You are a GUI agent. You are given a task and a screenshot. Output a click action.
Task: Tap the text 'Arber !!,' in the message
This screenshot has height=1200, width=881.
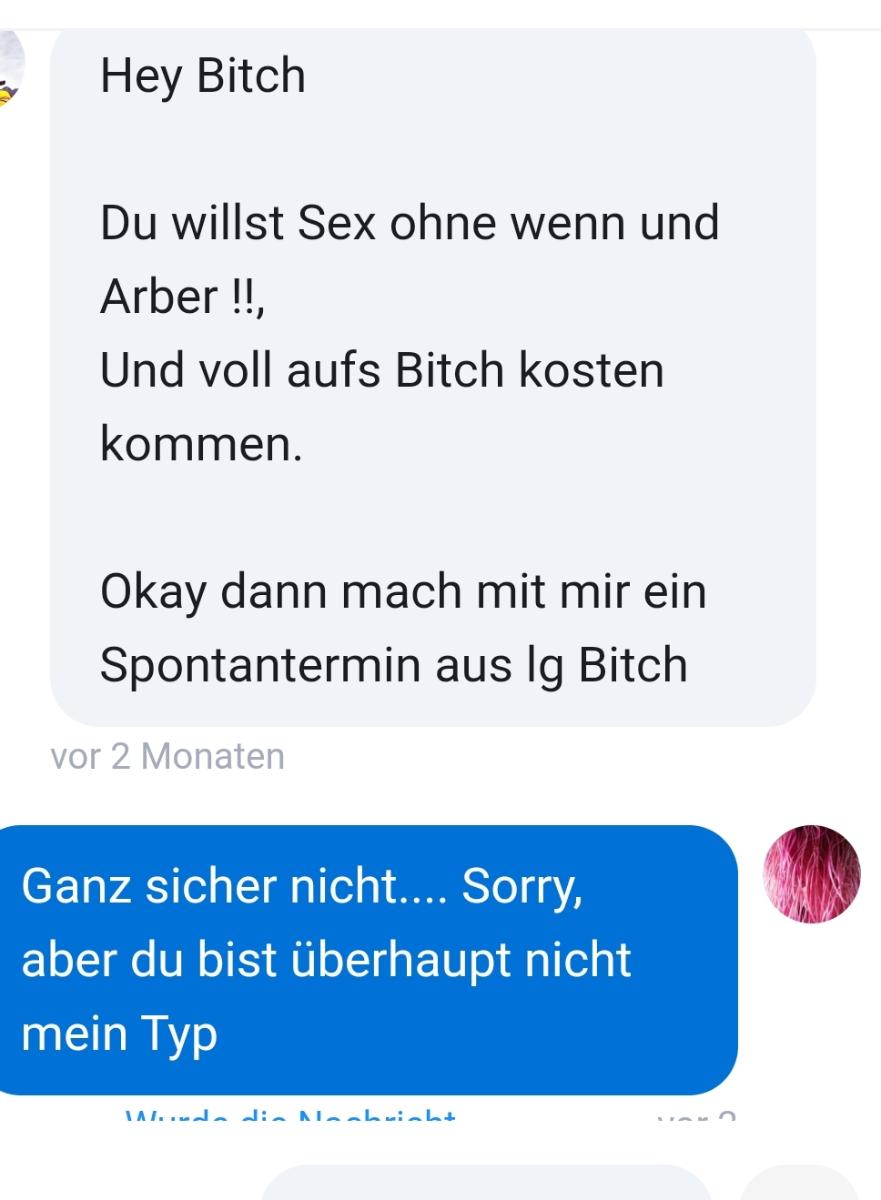(x=182, y=296)
